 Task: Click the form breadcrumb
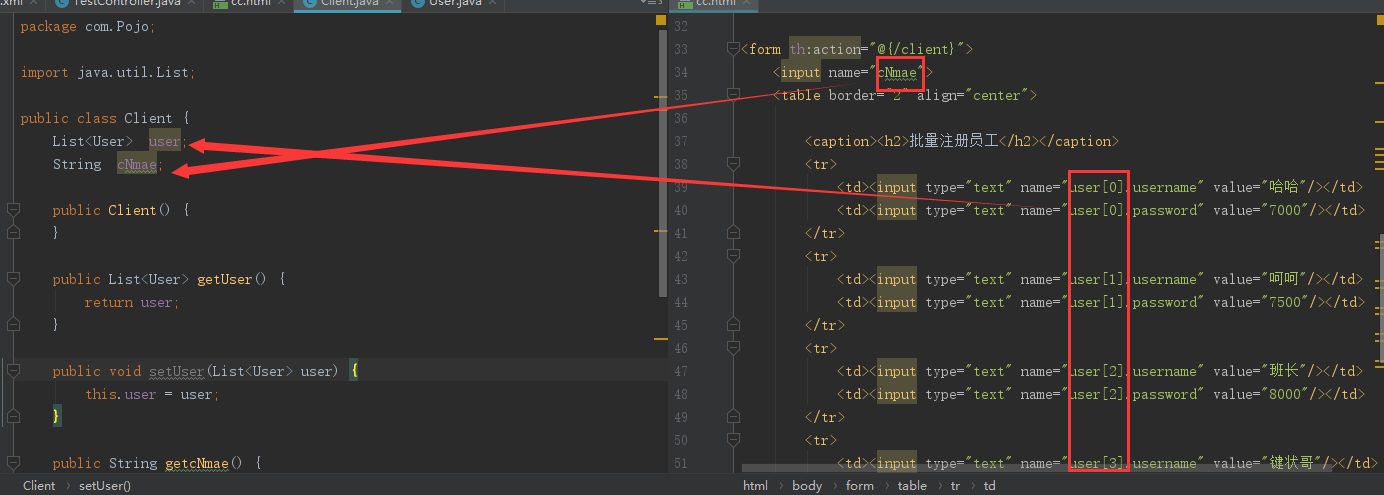(x=859, y=486)
